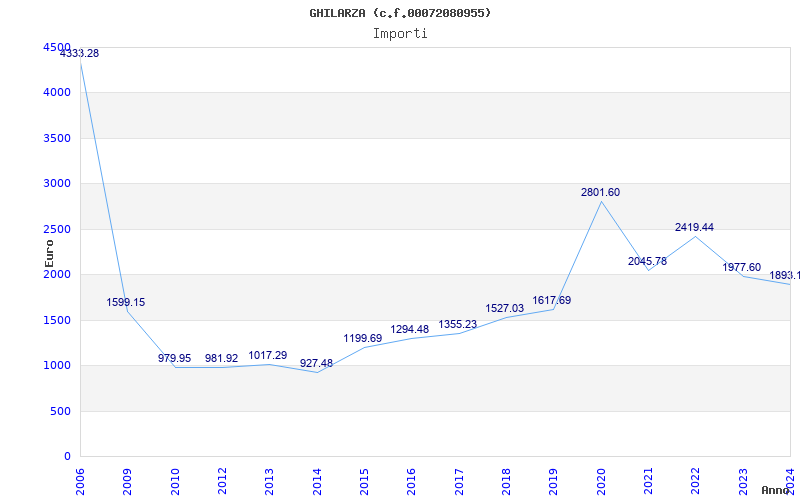Image resolution: width=800 pixels, height=500 pixels.
Task: Click the y-axis value 0
Action: [x=68, y=456]
